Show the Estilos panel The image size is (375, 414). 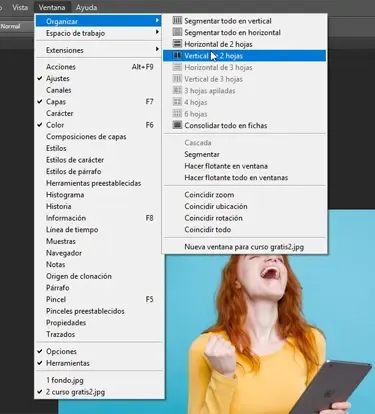click(99, 148)
